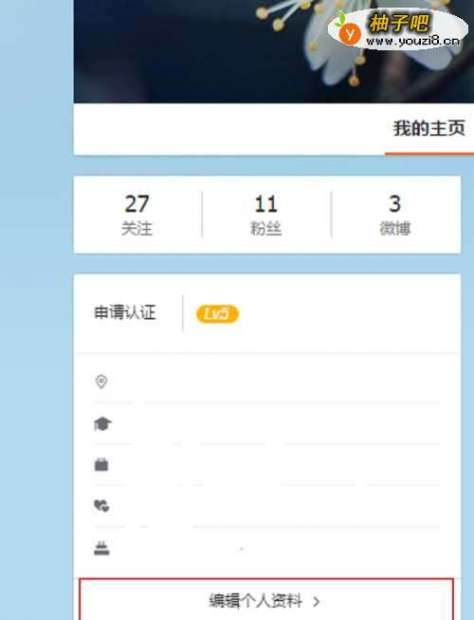The width and height of the screenshot is (474, 620).
Task: Click the orange youzi8 logo icon
Action: 349,34
